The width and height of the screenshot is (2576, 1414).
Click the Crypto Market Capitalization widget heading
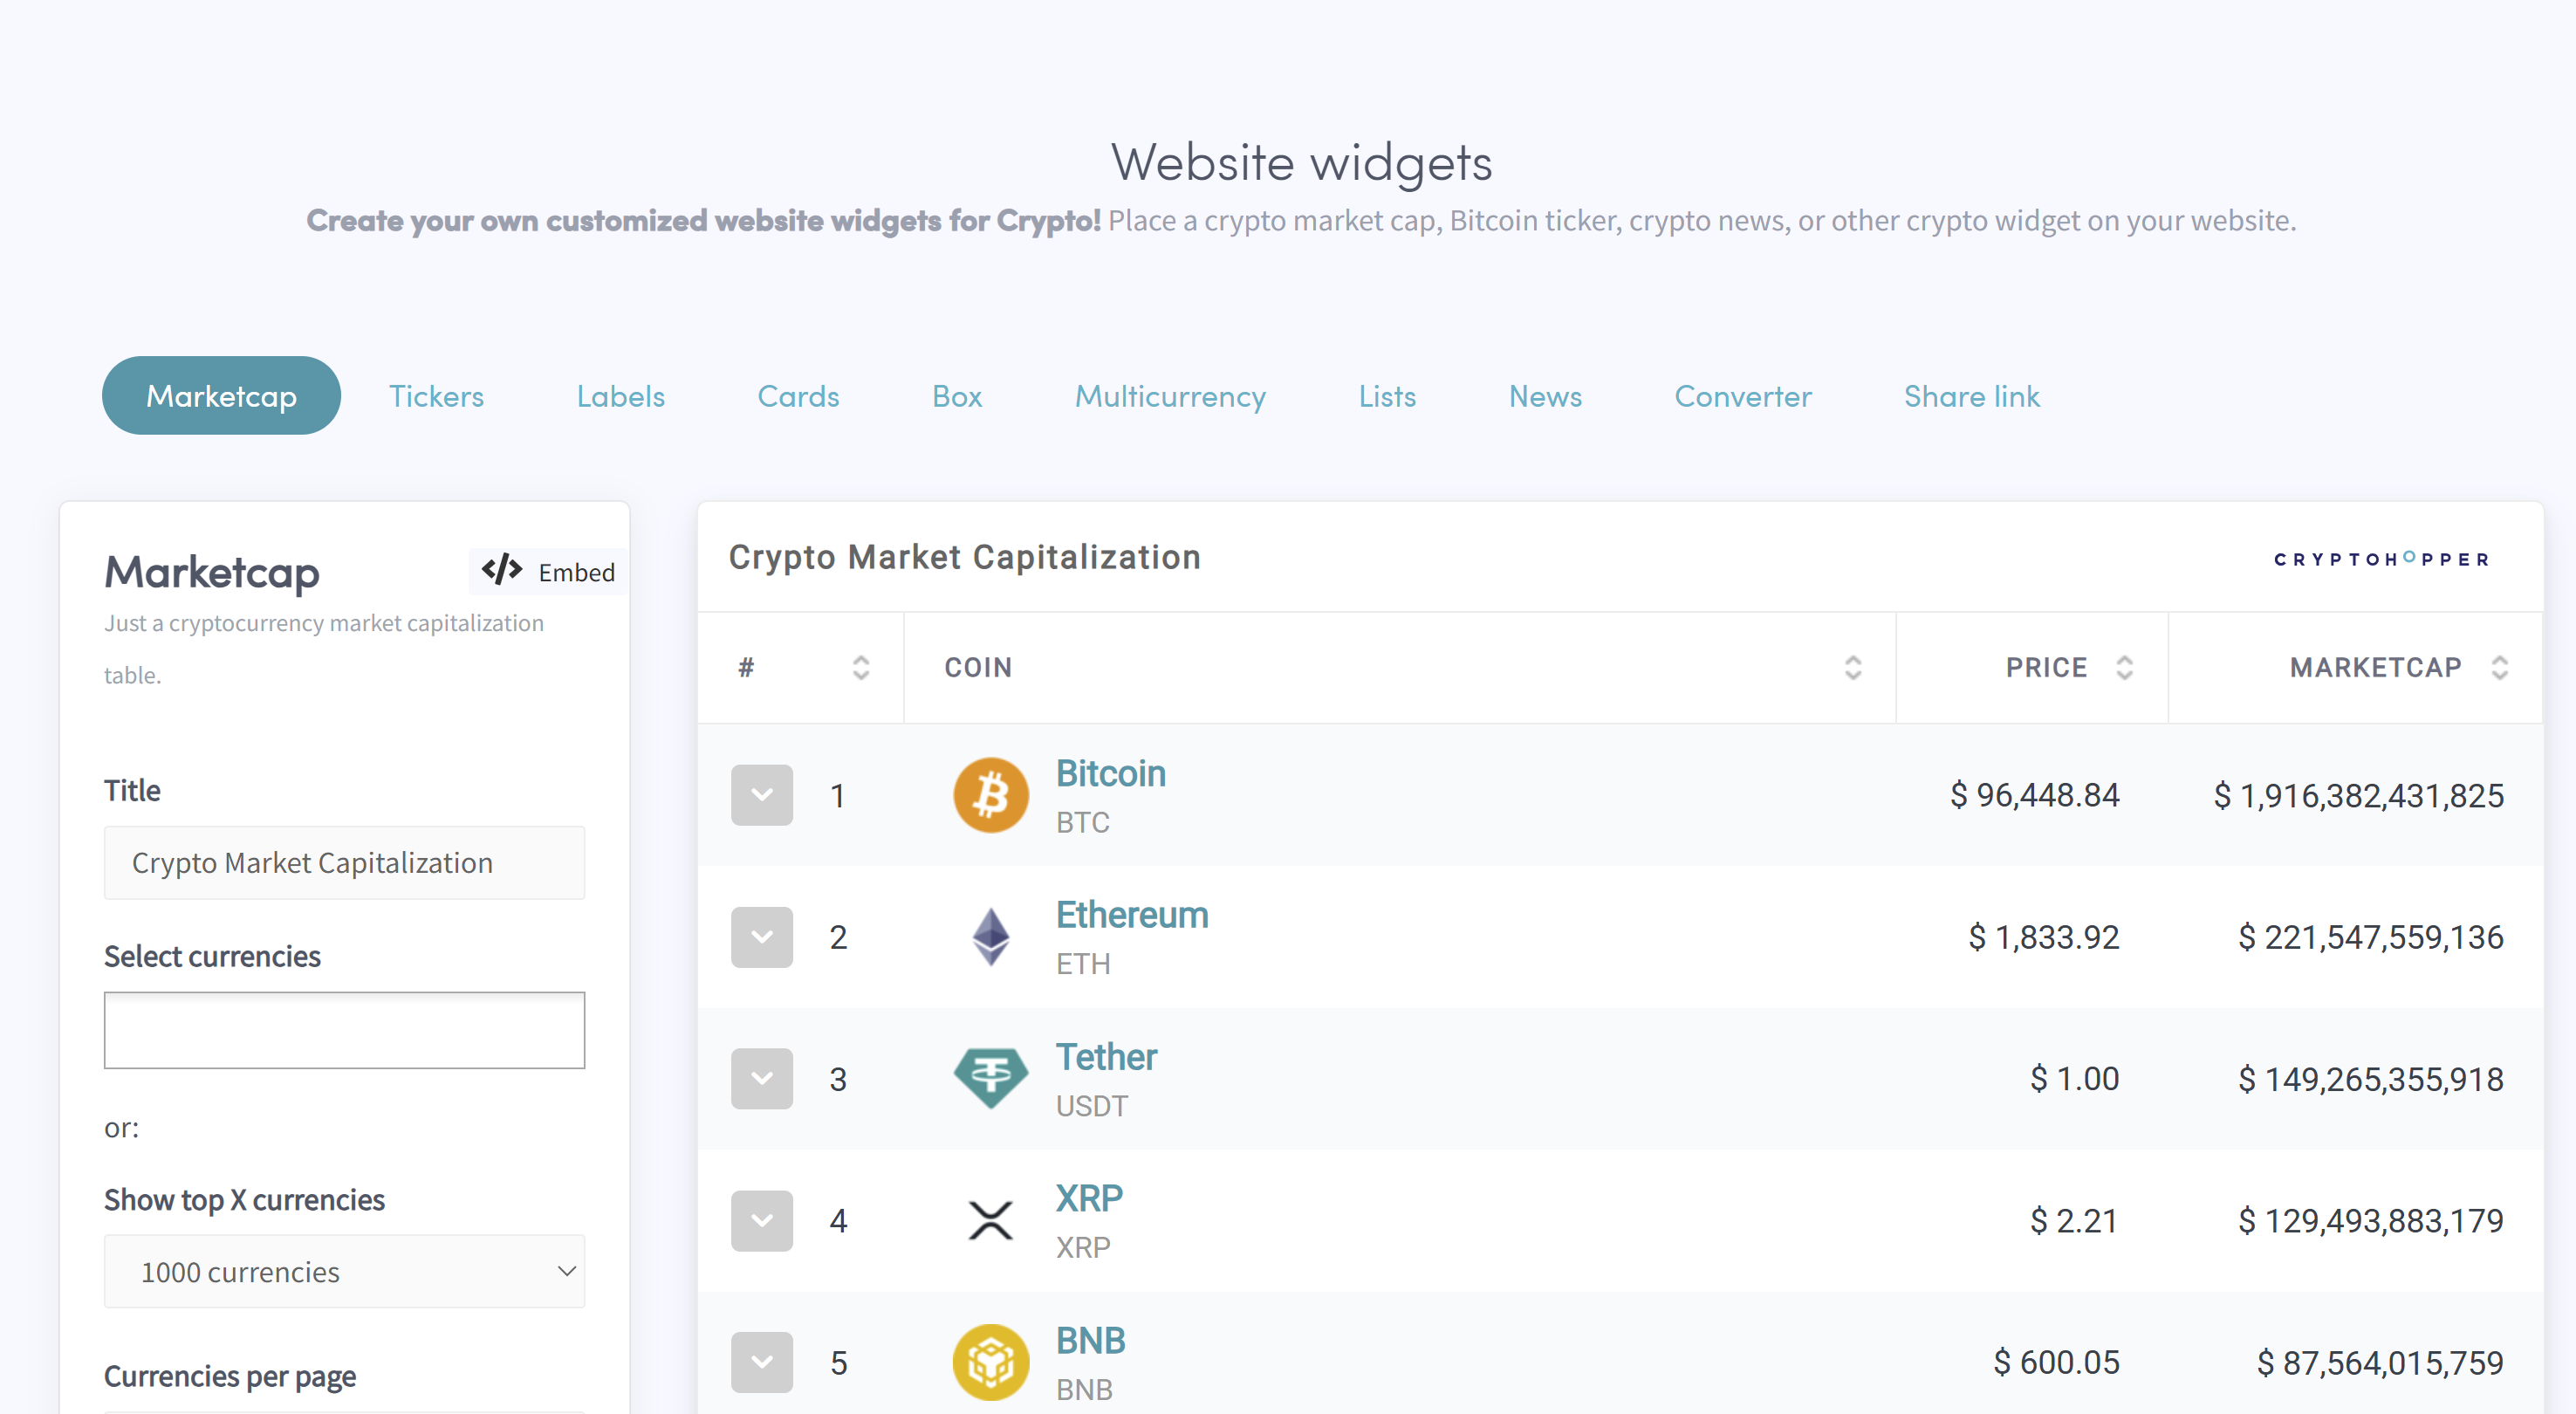coord(964,557)
